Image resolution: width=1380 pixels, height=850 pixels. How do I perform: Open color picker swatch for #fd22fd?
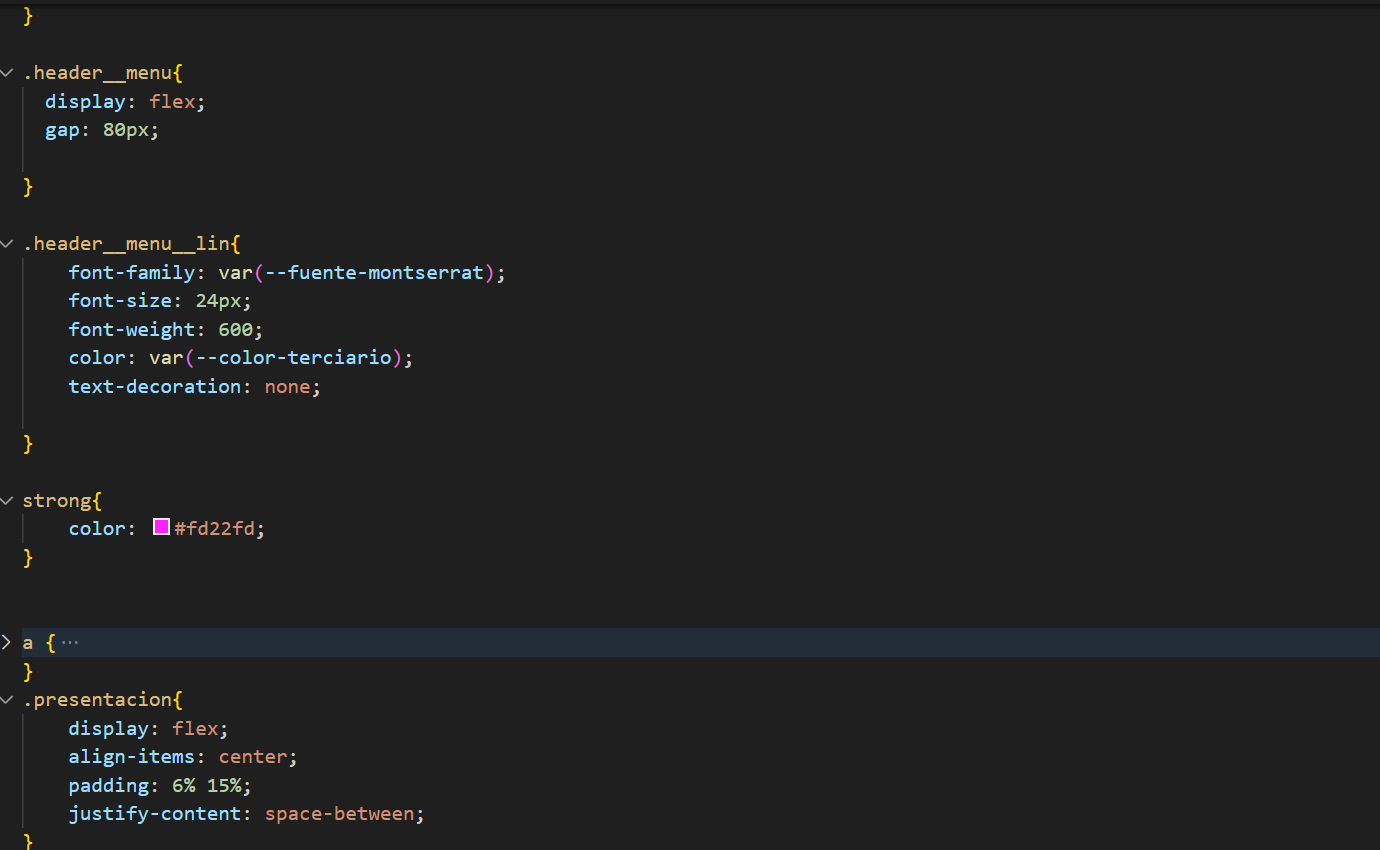[x=161, y=527]
